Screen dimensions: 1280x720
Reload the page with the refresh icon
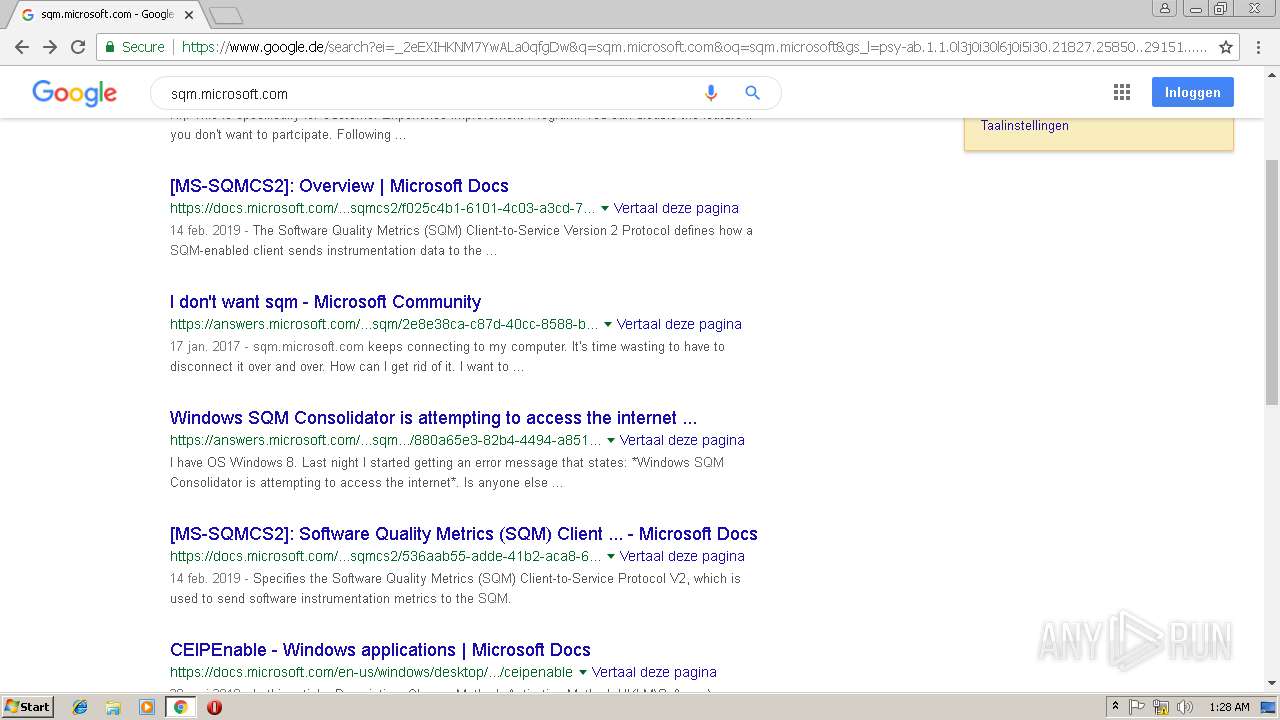(x=78, y=47)
